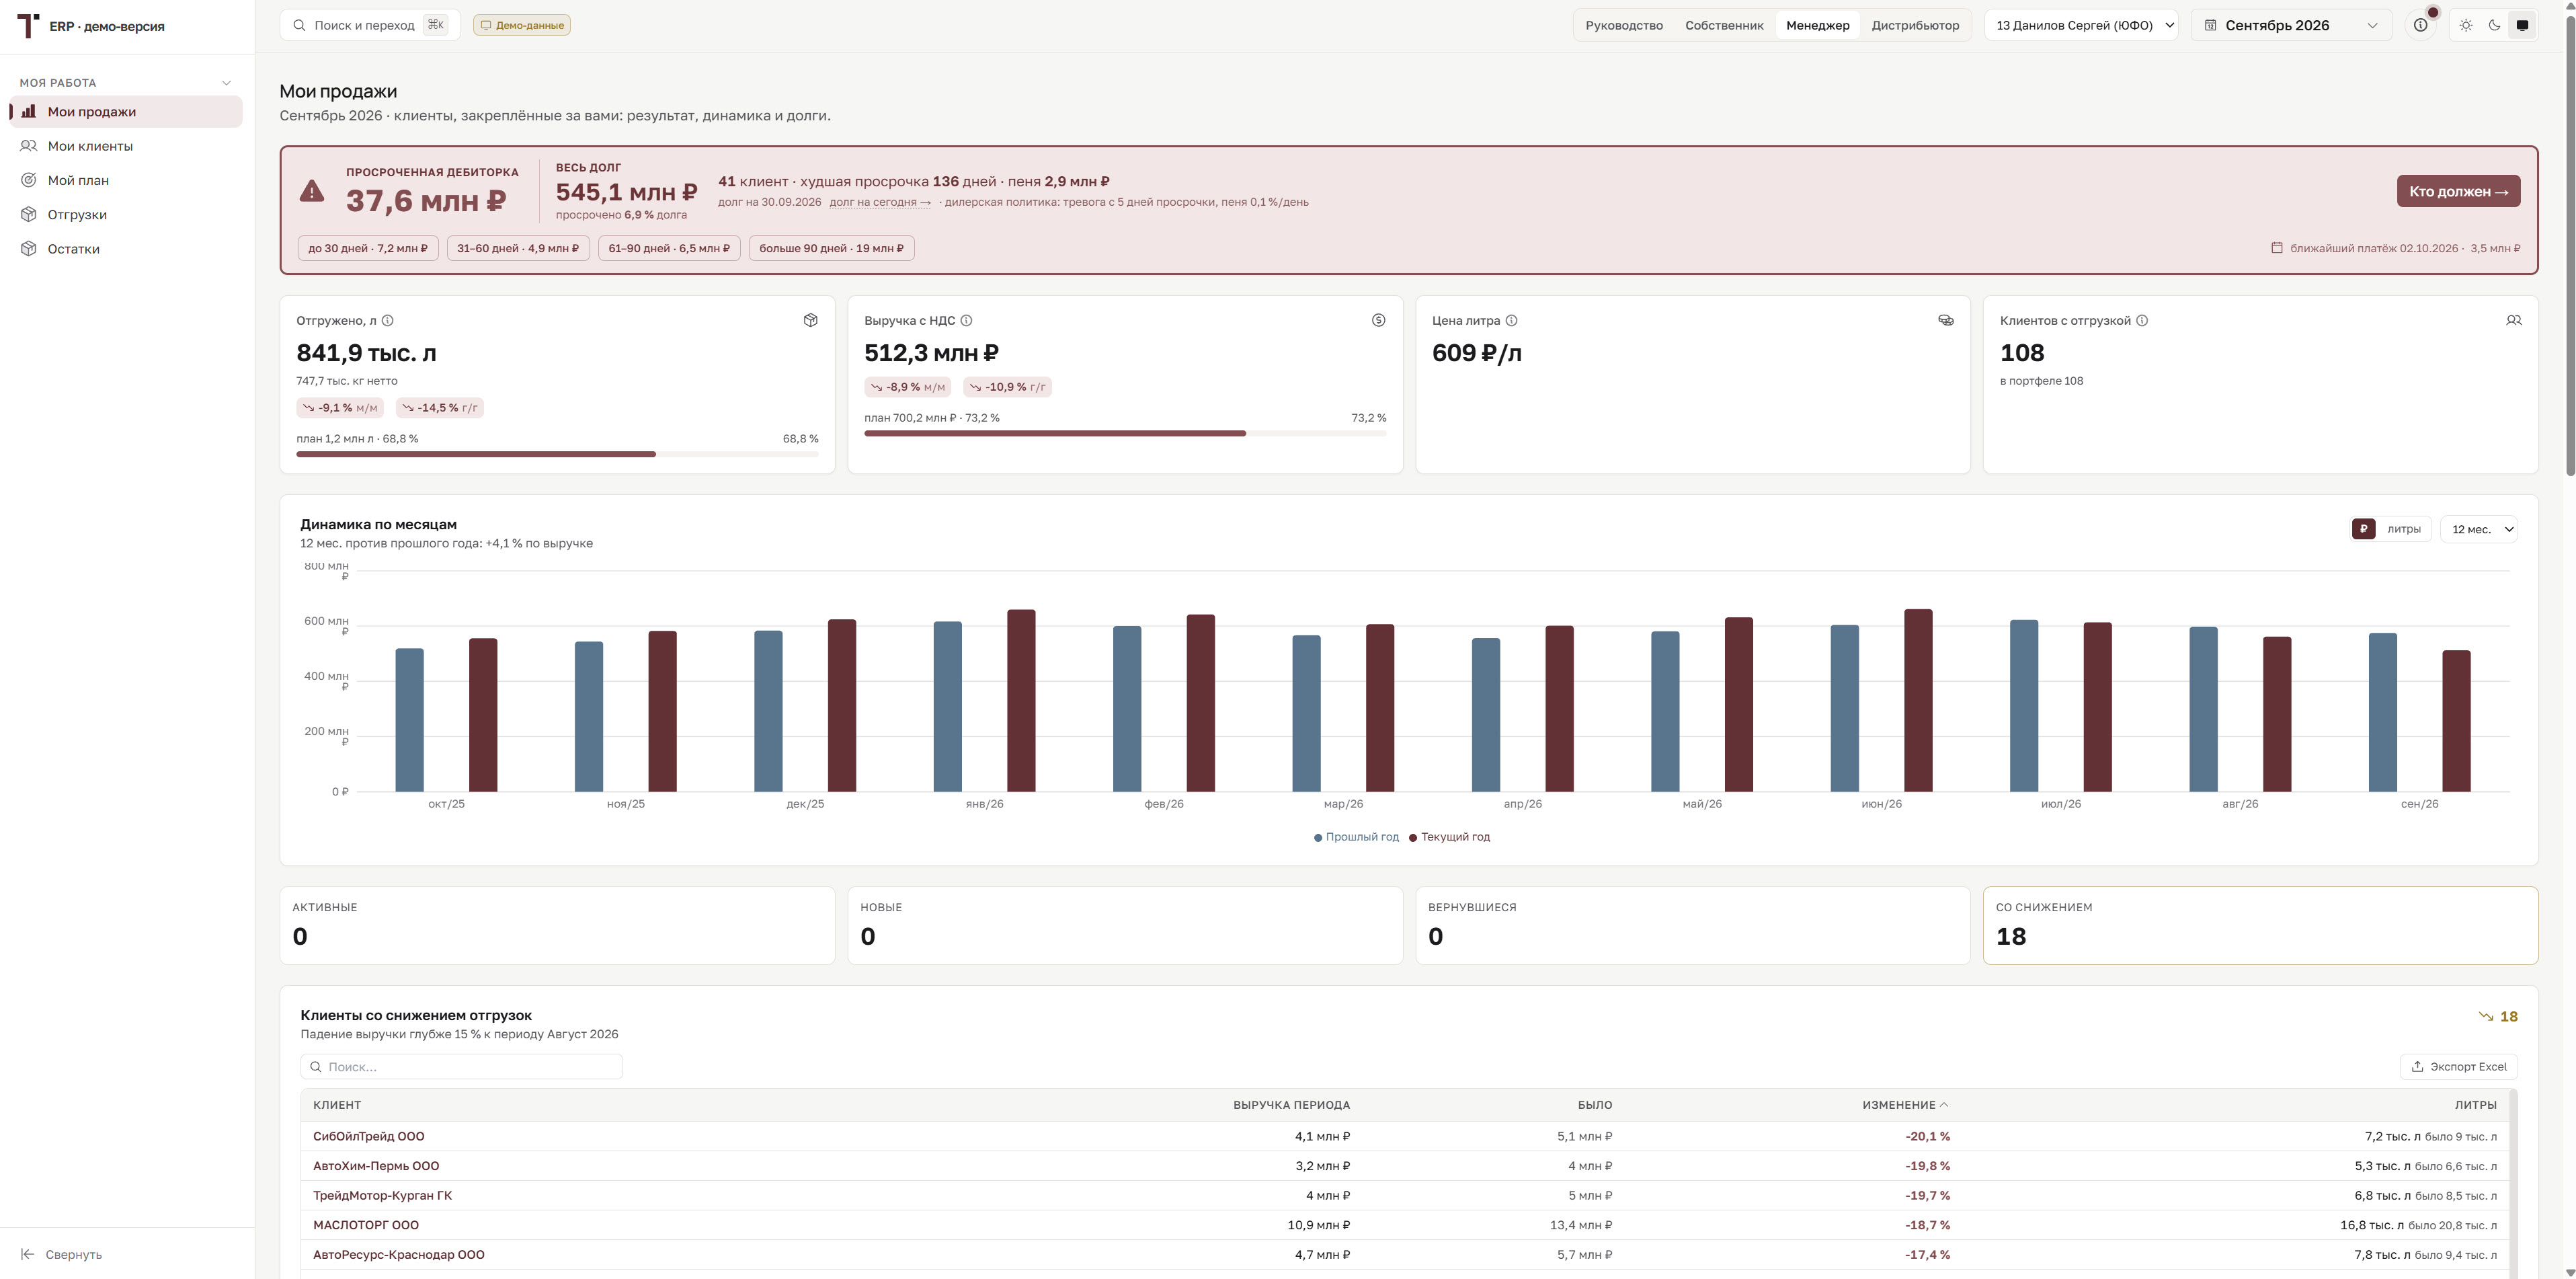Switch to Дистрибьютор role tab
The height and width of the screenshot is (1279, 2576).
pyautogui.click(x=1915, y=25)
